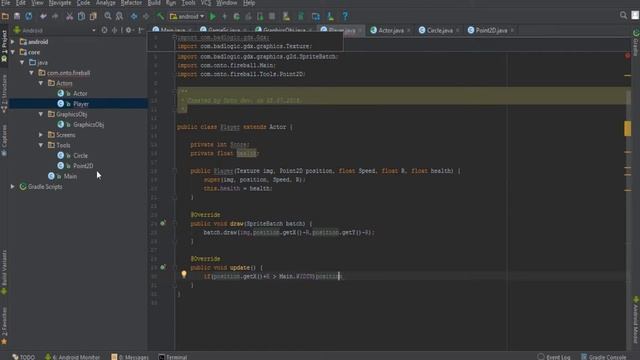
Task: Open the Android Monitor tool window
Action: pos(72,357)
